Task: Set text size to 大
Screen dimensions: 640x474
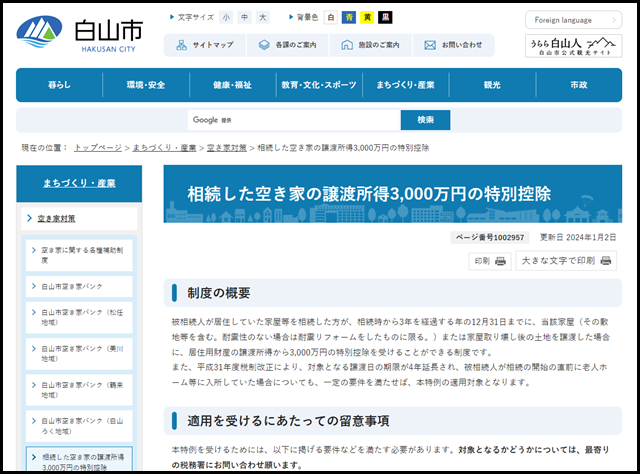Action: (263, 18)
